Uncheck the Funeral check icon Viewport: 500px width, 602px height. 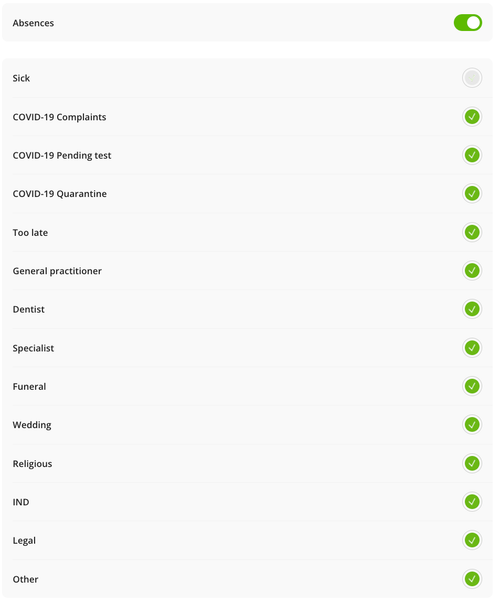472,386
